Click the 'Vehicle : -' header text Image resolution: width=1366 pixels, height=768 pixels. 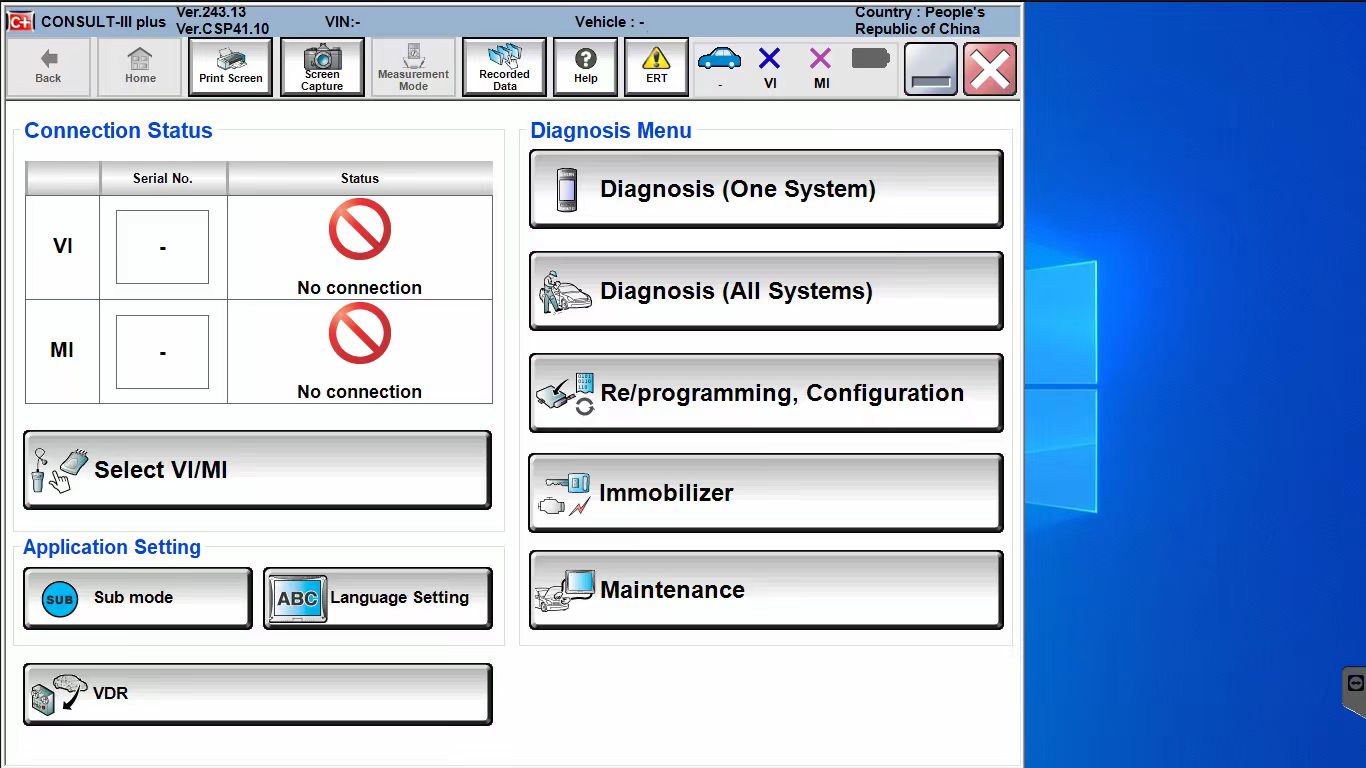[610, 21]
